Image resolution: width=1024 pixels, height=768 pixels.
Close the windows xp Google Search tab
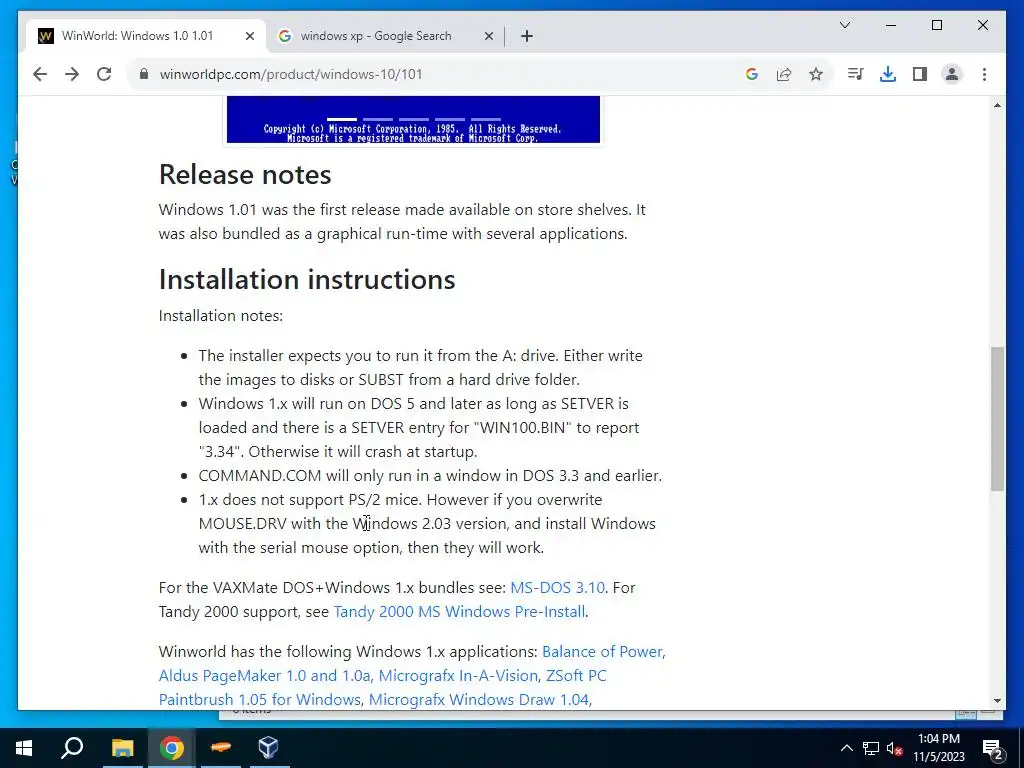tap(488, 37)
